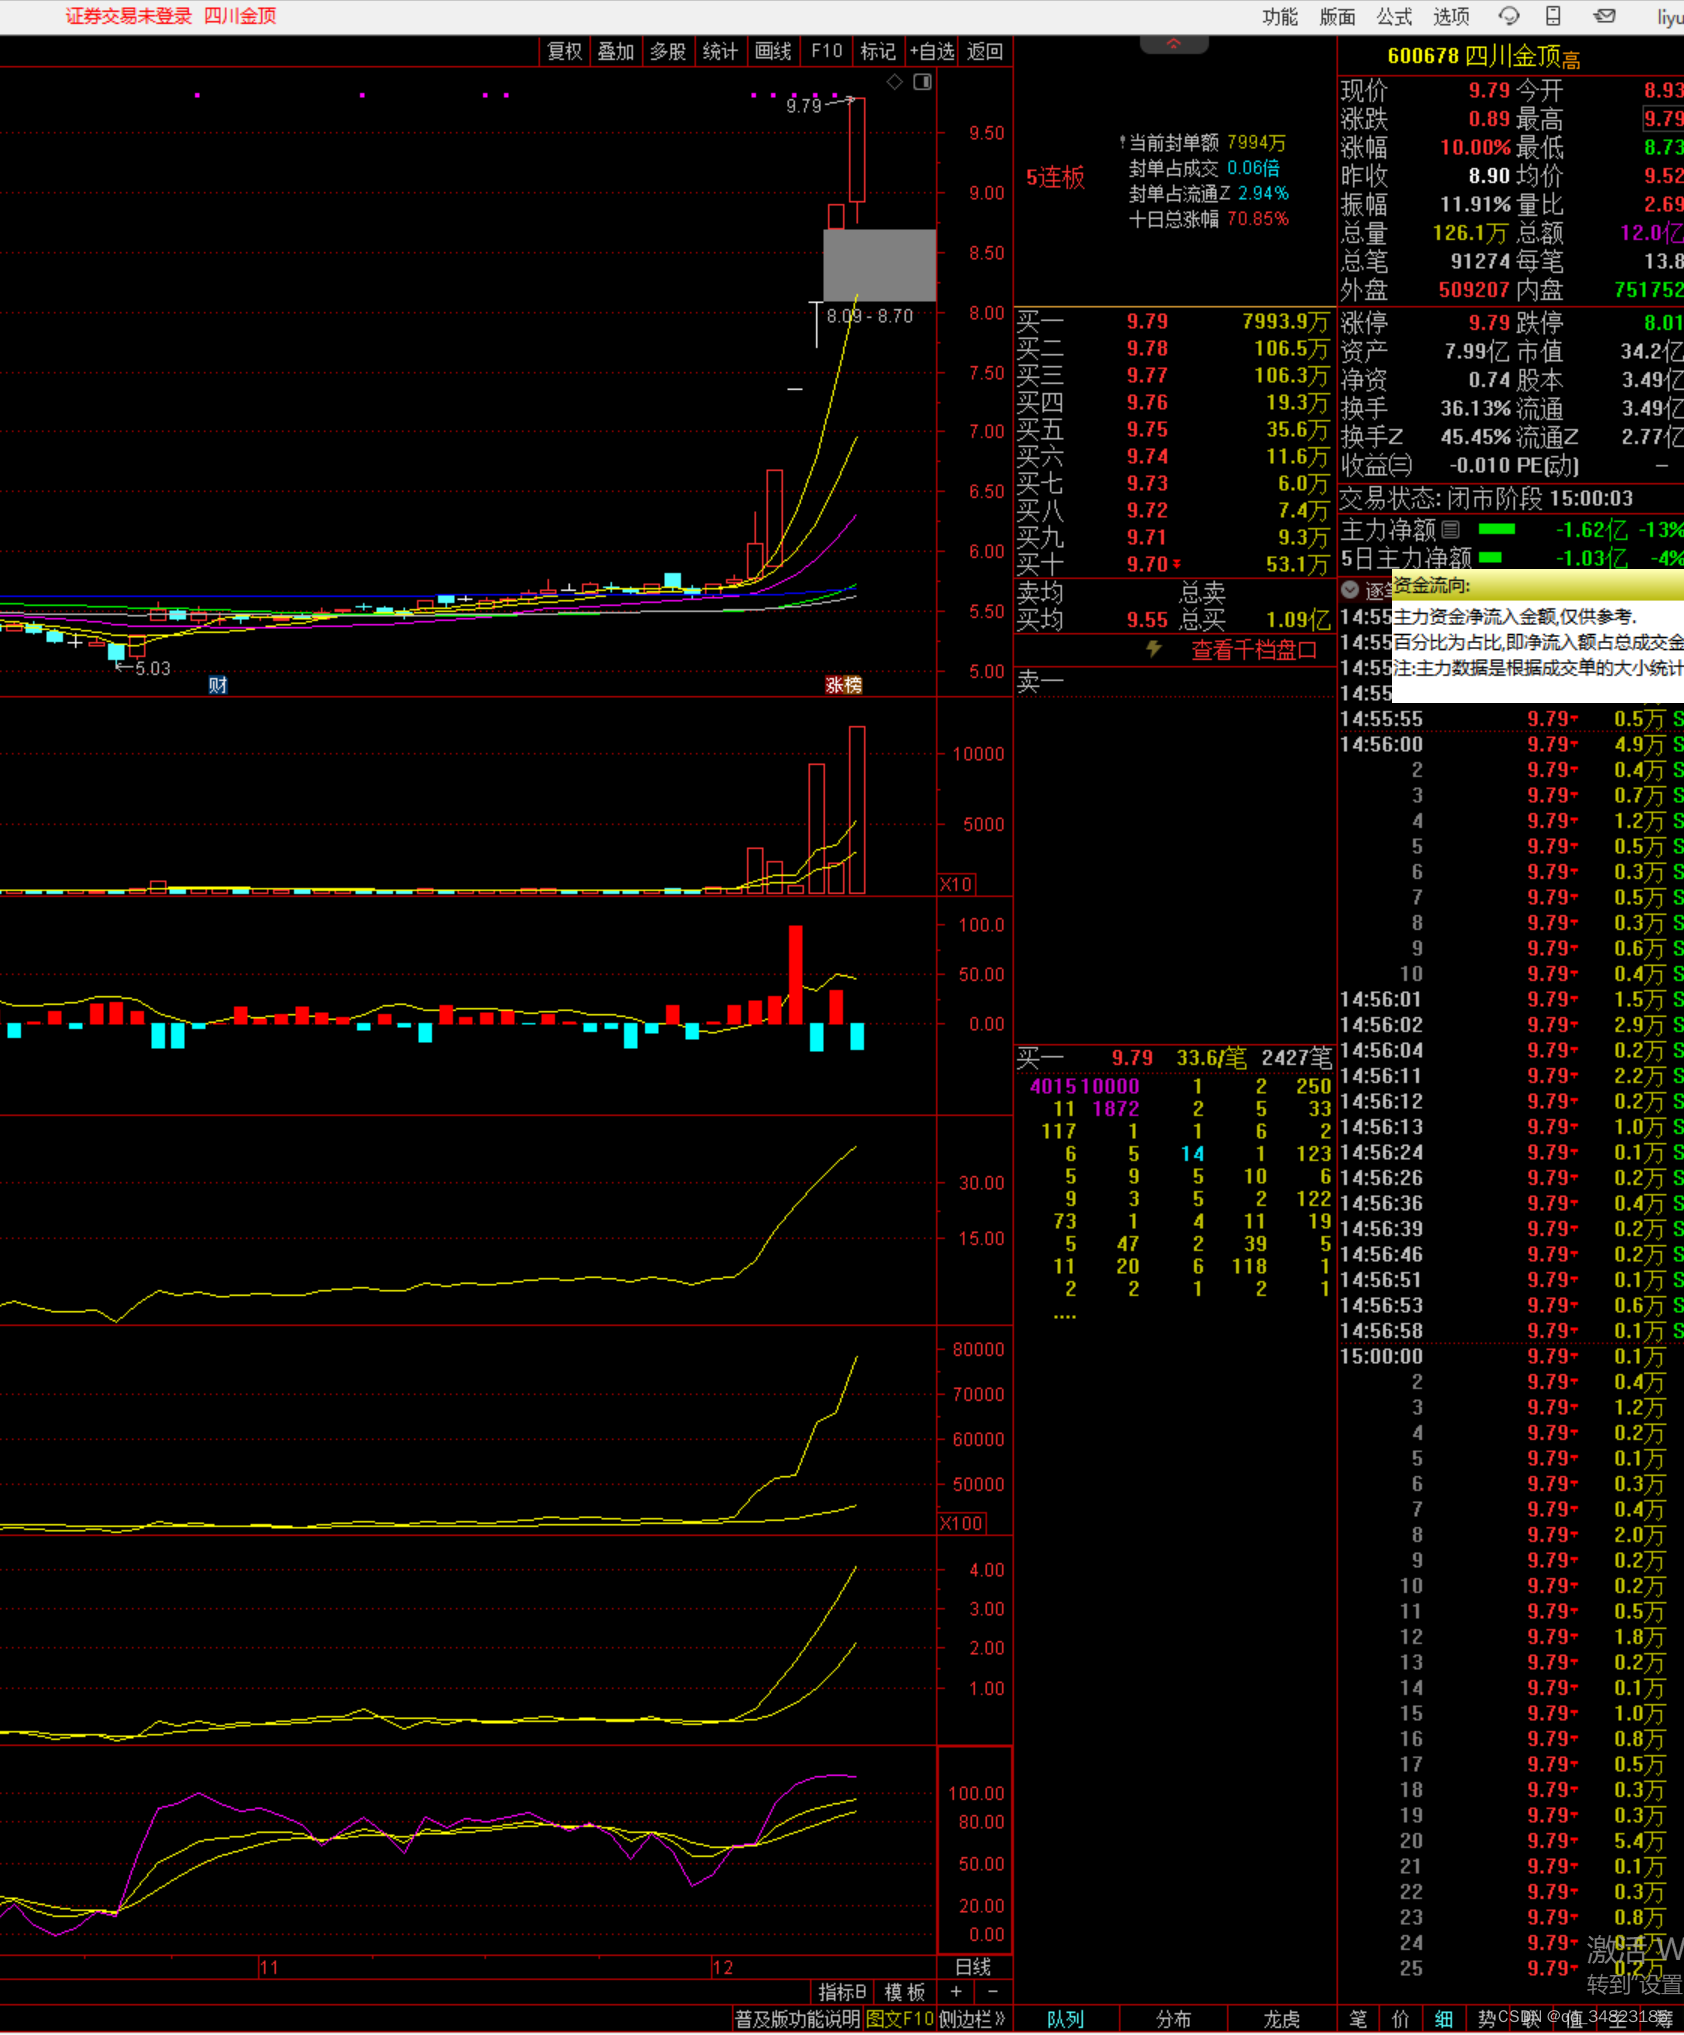Click the X10 volume scale label
Viewport: 1684px width, 2035px height.
[956, 884]
